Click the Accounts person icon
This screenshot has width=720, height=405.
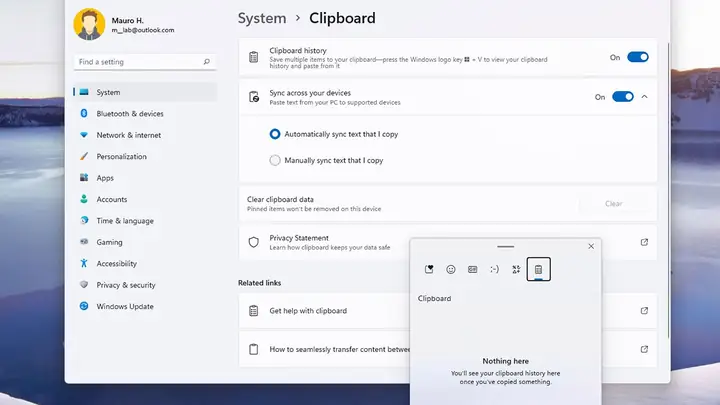84,199
